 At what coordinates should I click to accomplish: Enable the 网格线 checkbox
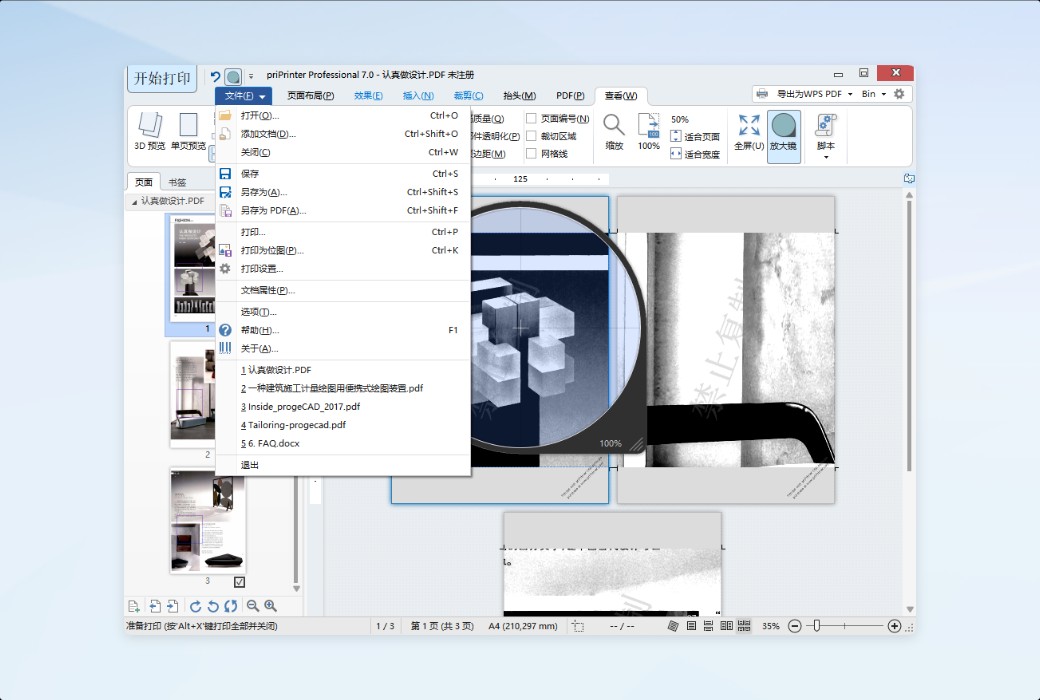pyautogui.click(x=531, y=153)
